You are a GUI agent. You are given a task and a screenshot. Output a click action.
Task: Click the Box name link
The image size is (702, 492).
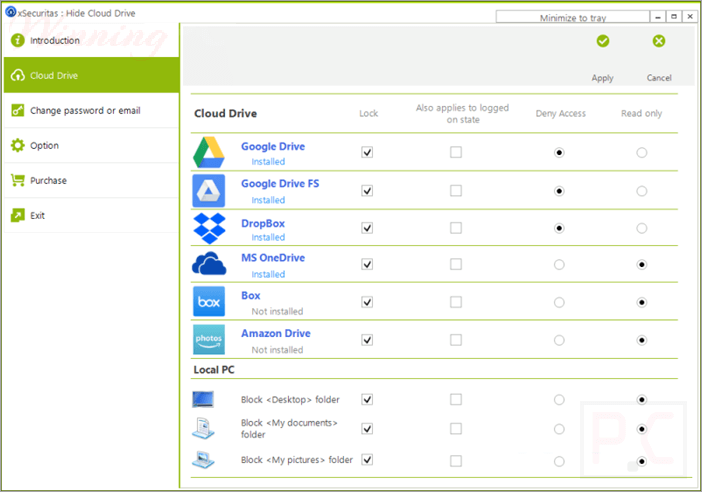click(x=251, y=295)
